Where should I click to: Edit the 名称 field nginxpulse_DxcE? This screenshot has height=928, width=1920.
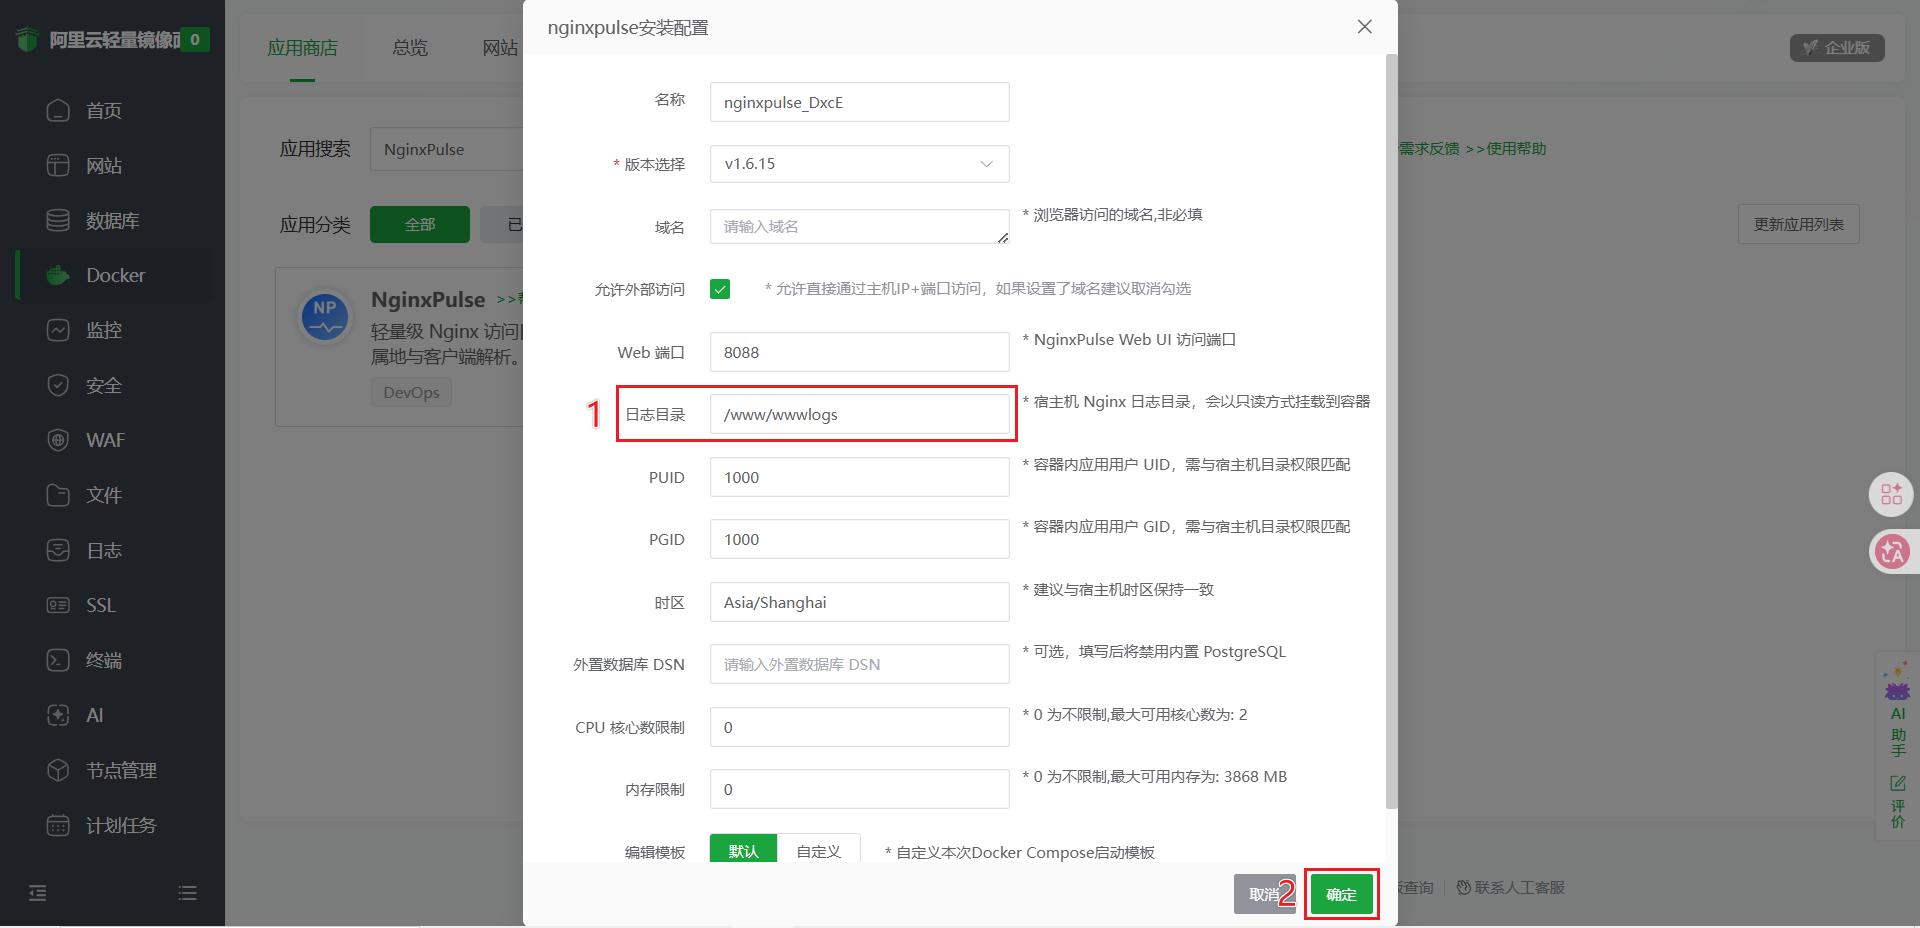860,102
